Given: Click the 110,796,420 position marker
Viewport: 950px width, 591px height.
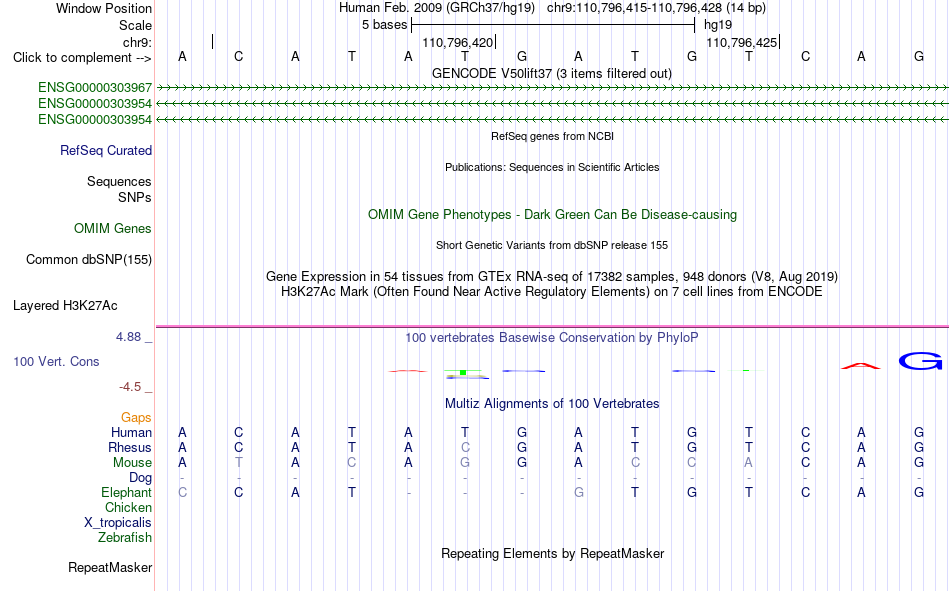Looking at the screenshot, I should click(459, 42).
